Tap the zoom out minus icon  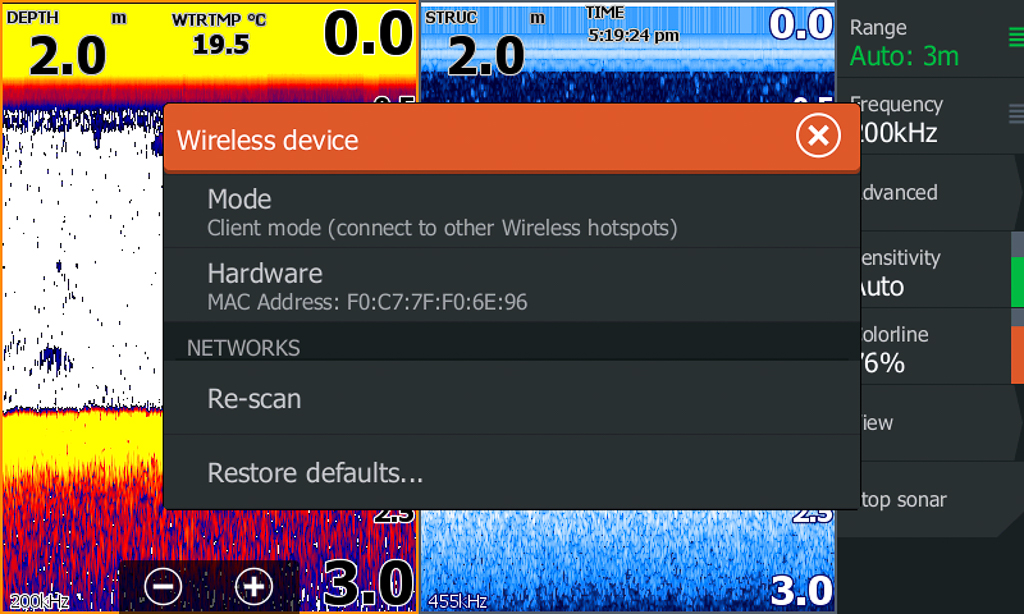(163, 587)
